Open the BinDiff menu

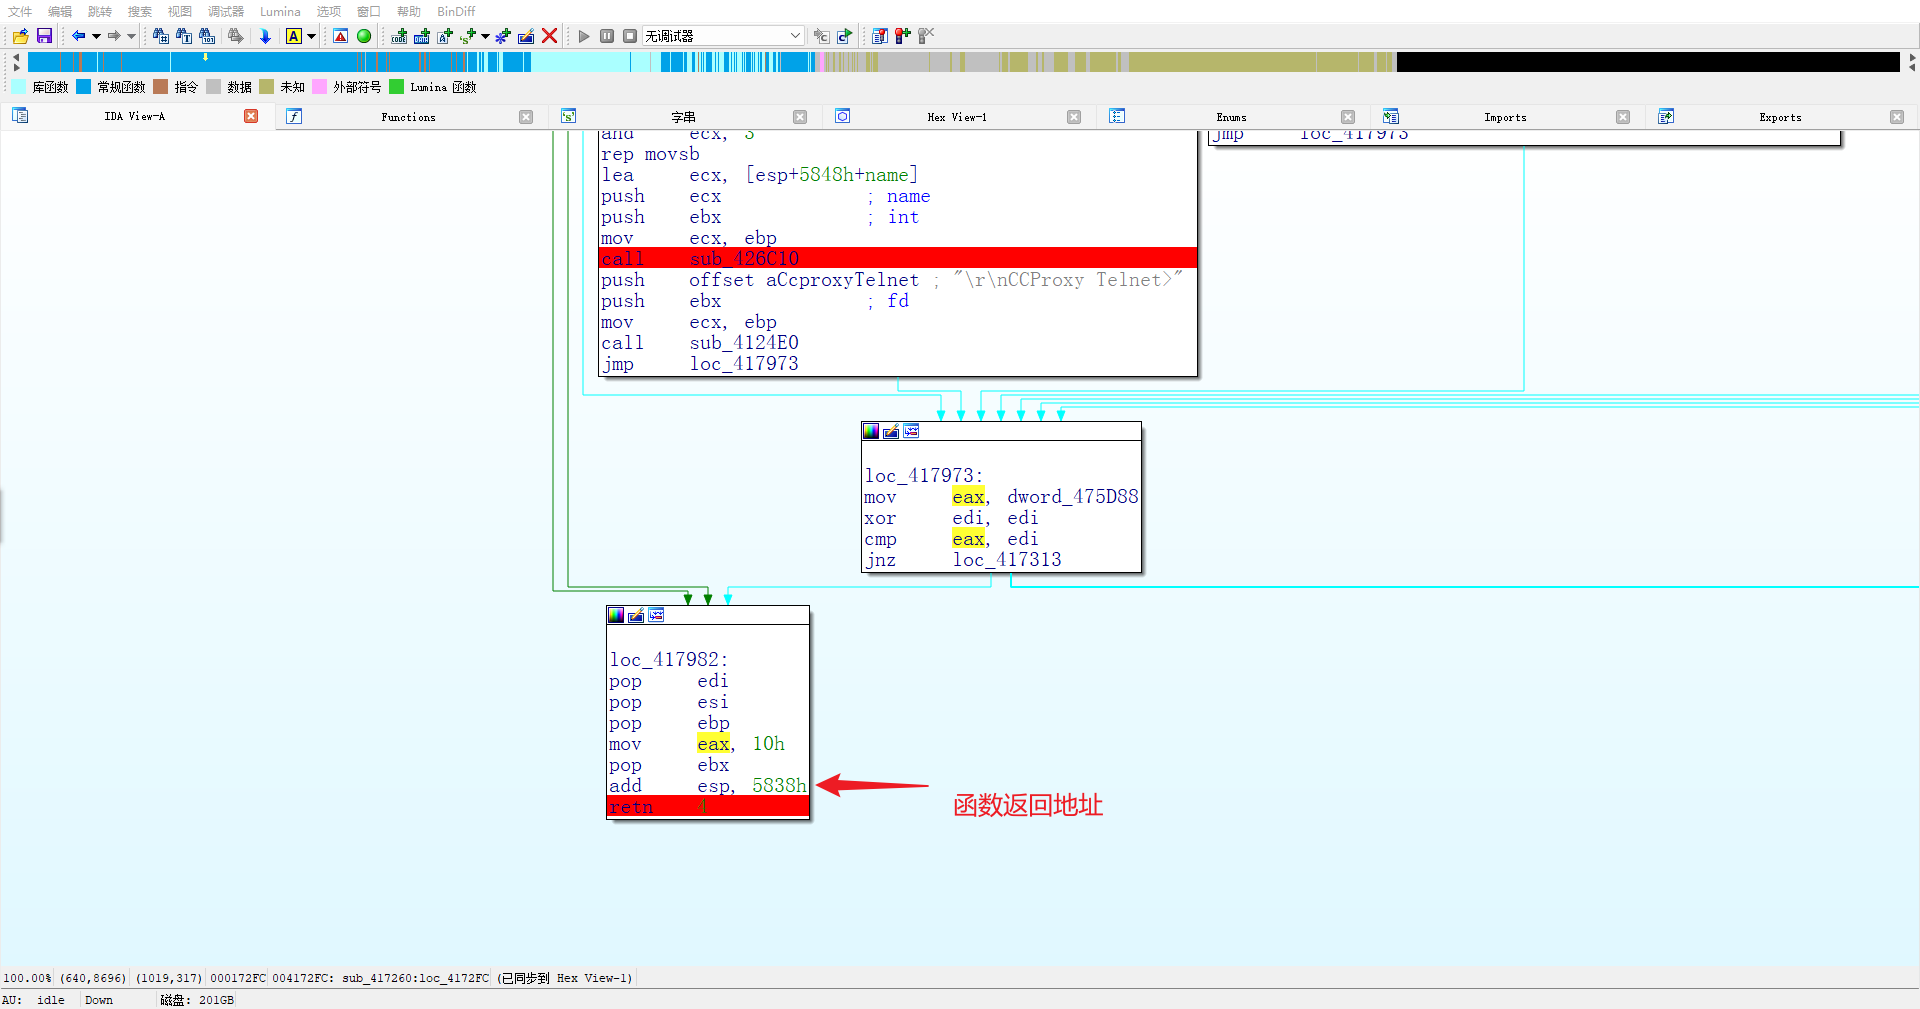pyautogui.click(x=456, y=12)
